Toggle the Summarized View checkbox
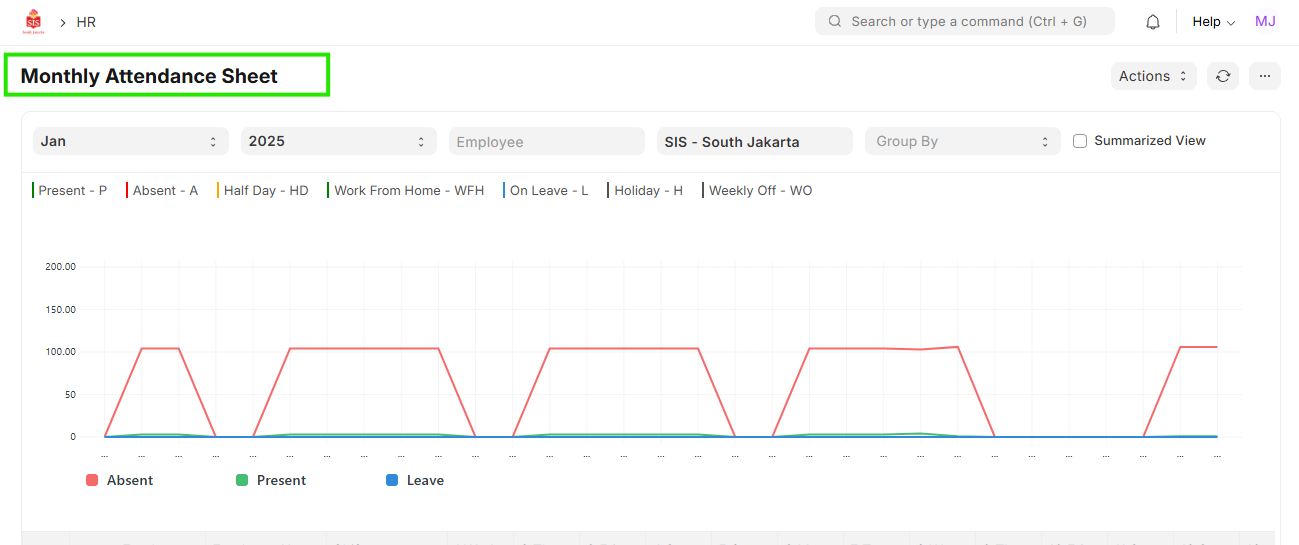 [1080, 141]
